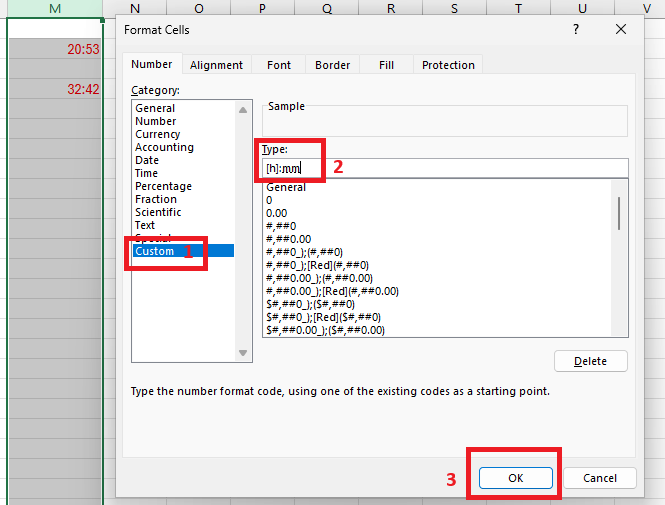This screenshot has height=505, width=665.
Task: Select format #,##0_);[Red](#,##0)
Action: tap(437, 265)
